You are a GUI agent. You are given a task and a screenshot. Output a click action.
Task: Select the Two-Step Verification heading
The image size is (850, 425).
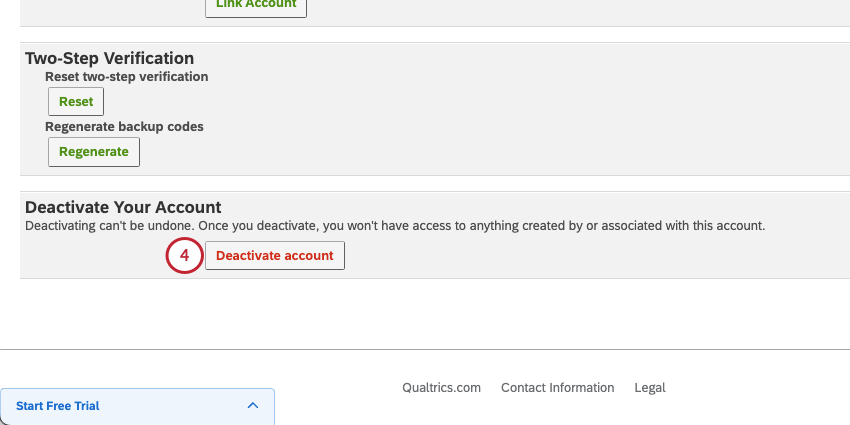[109, 59]
